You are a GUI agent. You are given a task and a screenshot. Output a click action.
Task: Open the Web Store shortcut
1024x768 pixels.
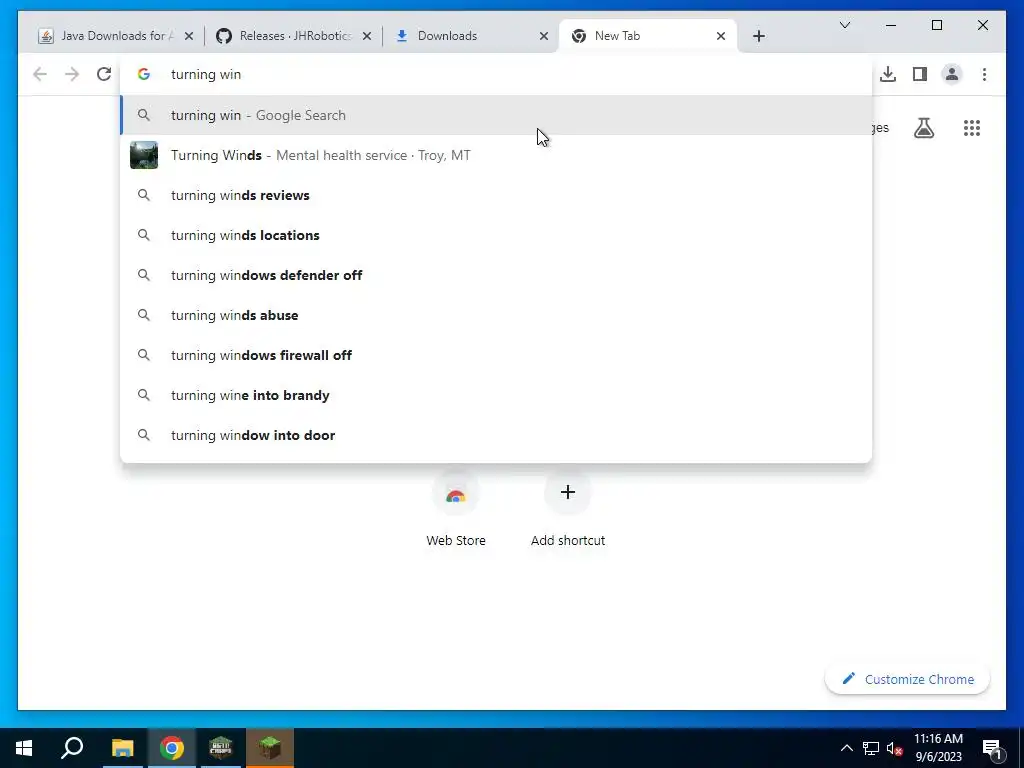pos(456,509)
